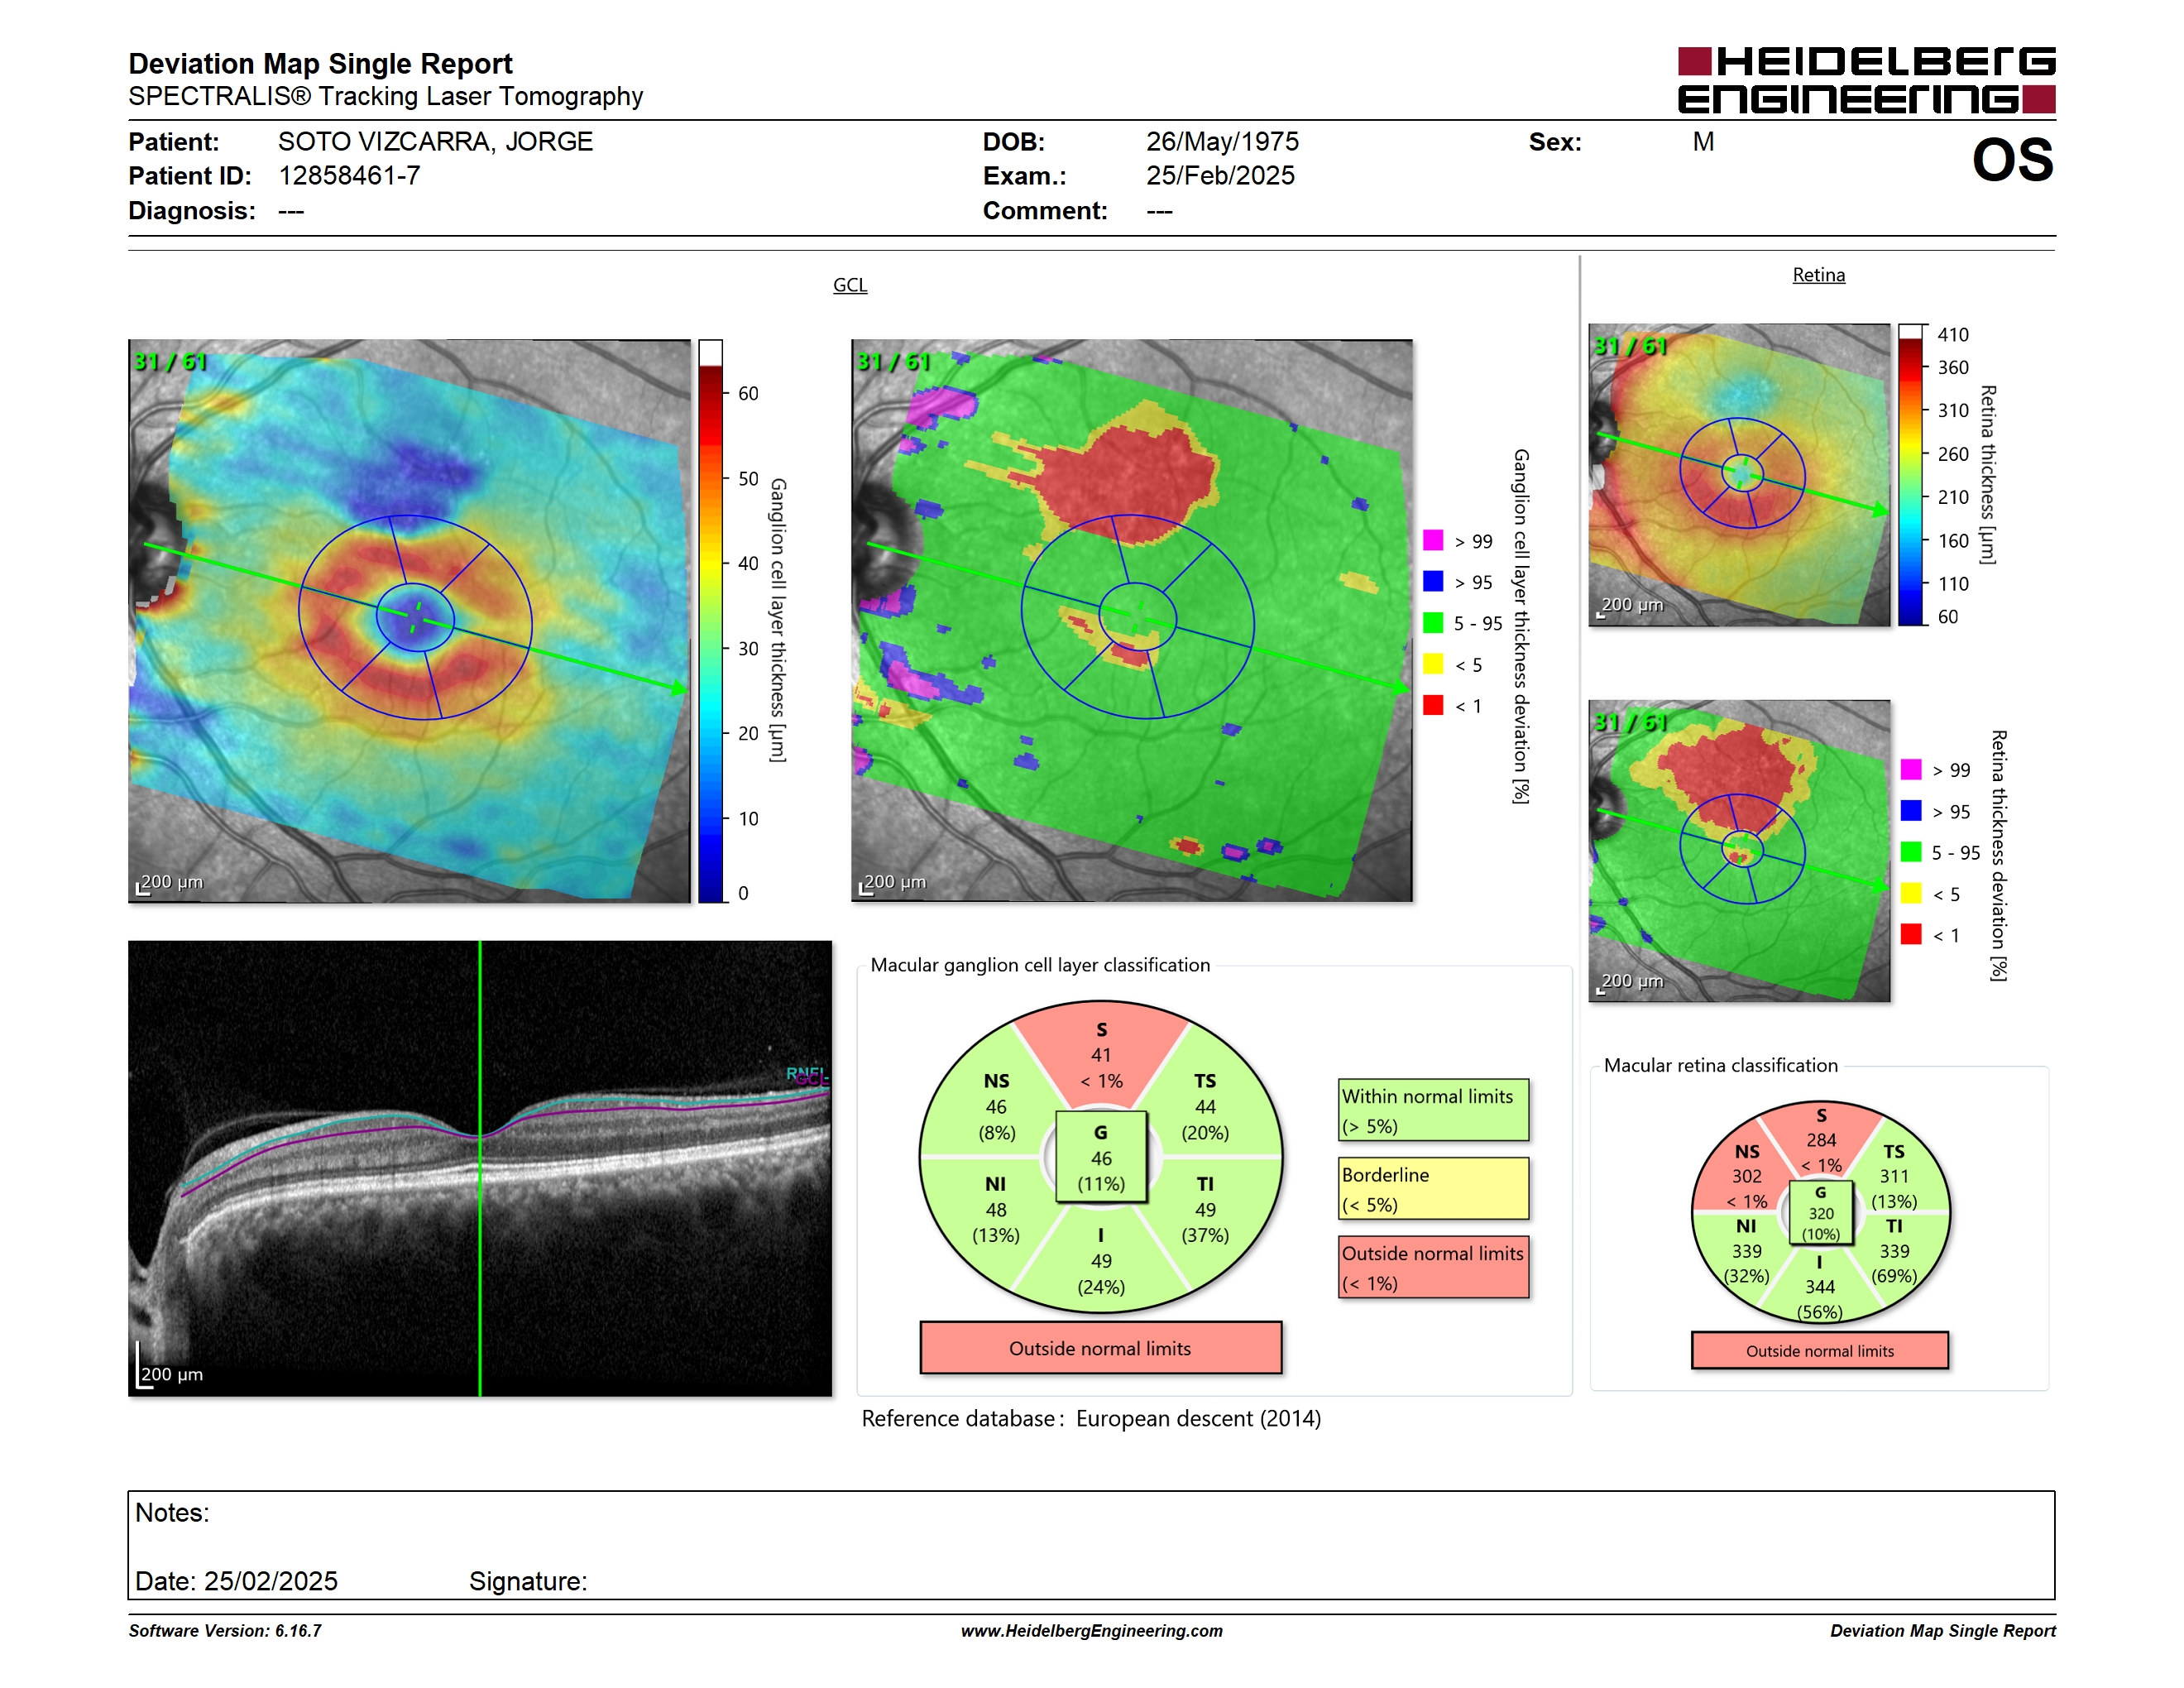Open the www.HeidelbergEngineering.com link

[x=1092, y=1631]
